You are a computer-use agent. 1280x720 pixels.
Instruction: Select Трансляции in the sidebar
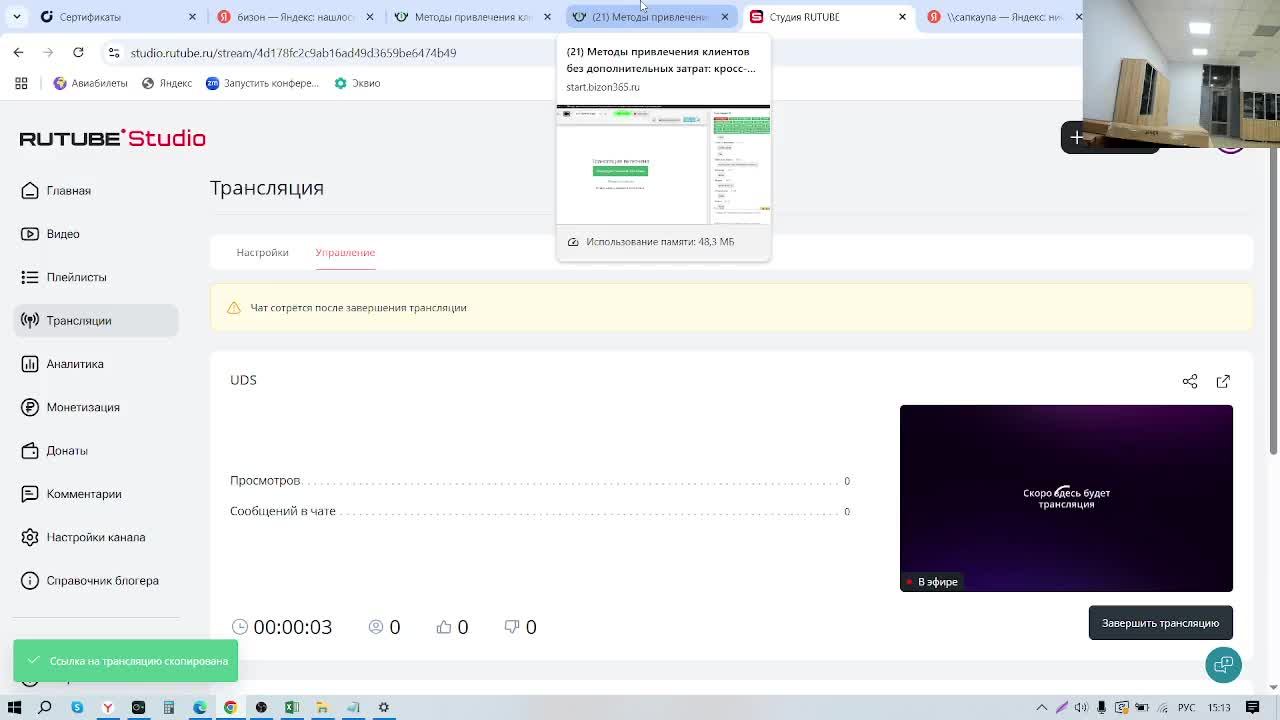click(96, 320)
